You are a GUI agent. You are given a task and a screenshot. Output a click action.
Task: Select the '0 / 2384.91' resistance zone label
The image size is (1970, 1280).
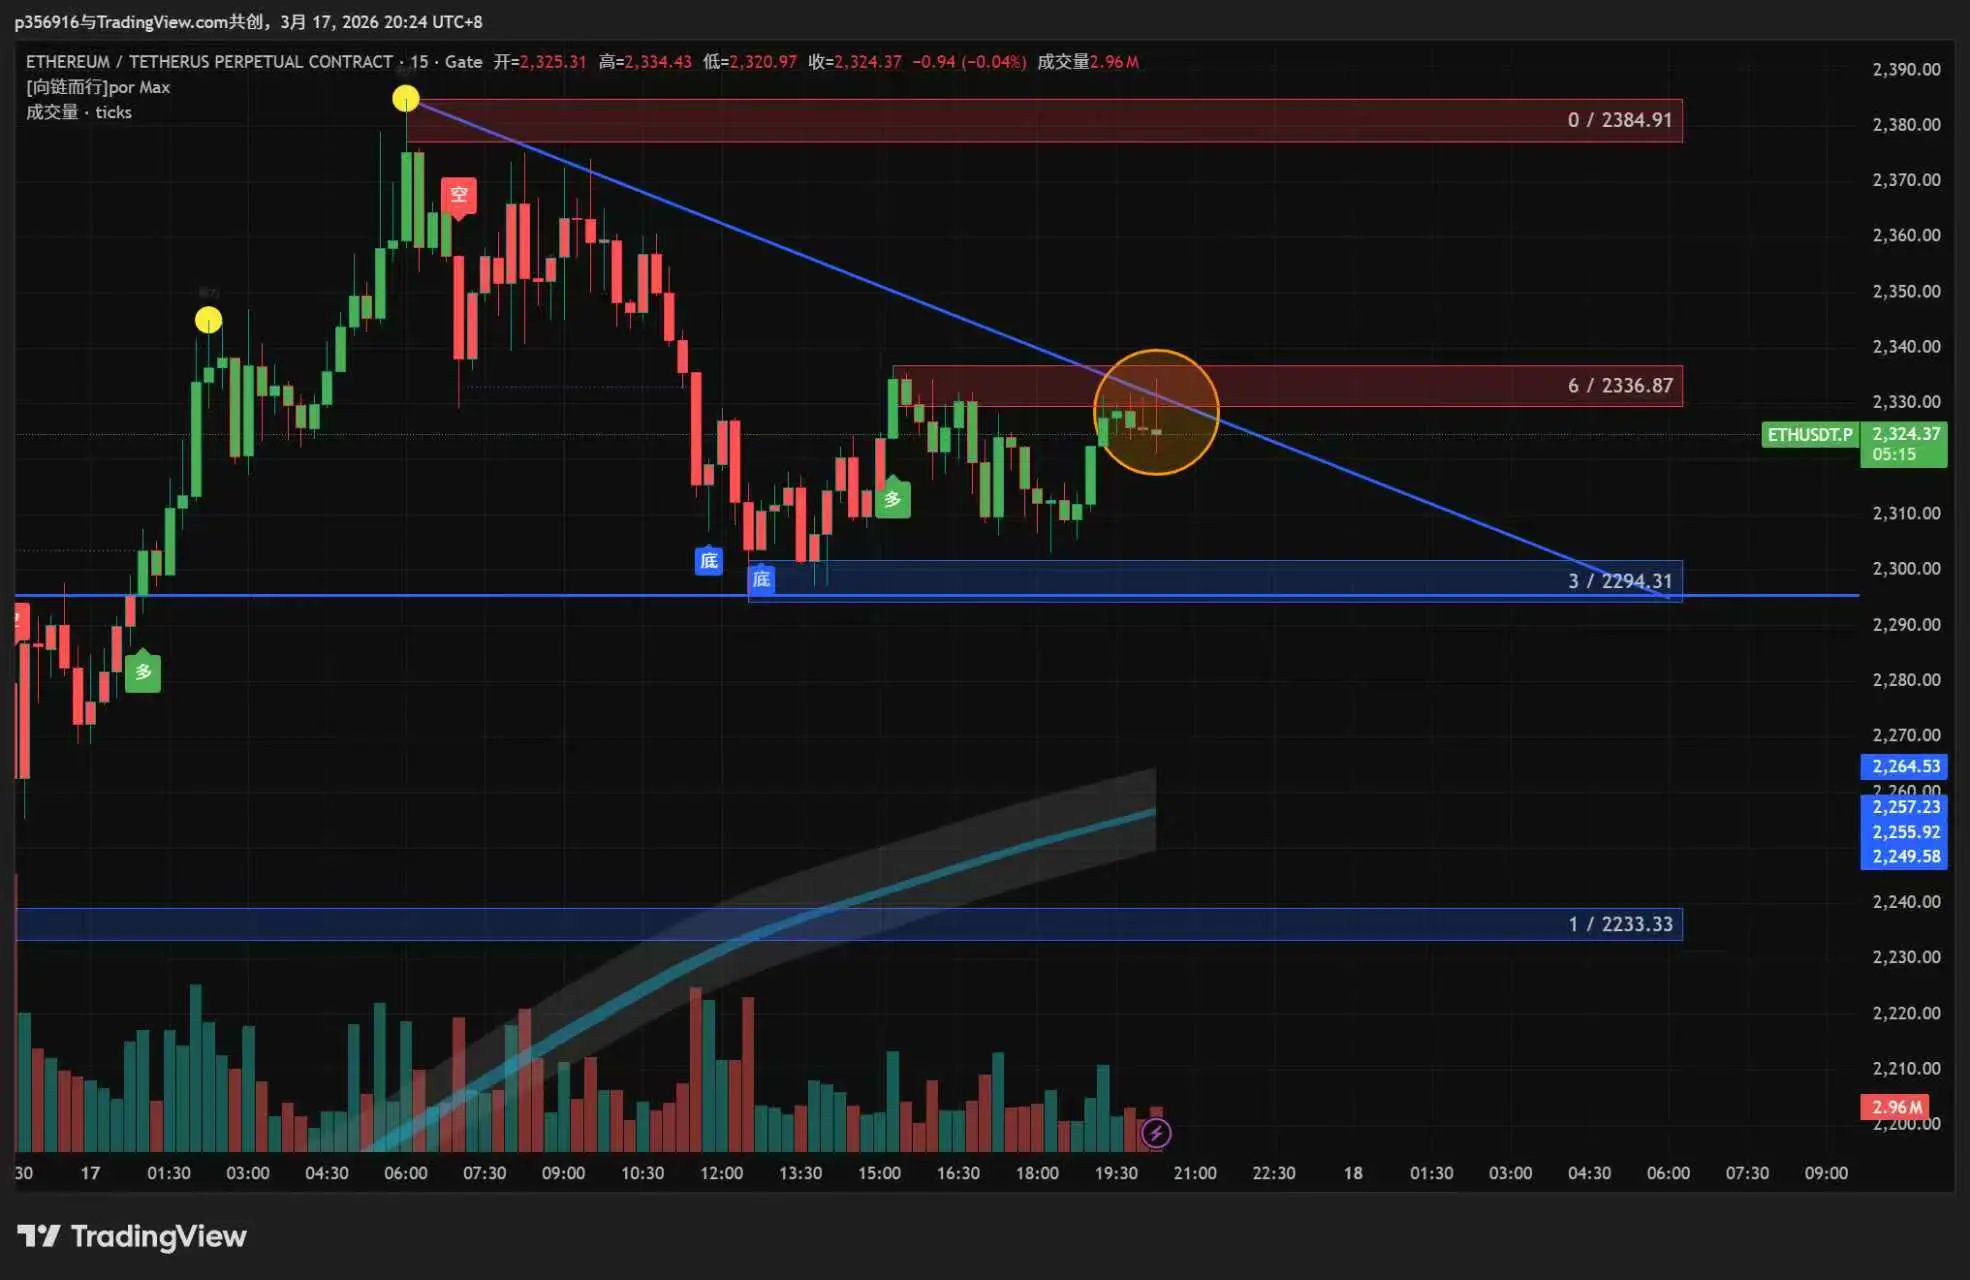(1619, 120)
